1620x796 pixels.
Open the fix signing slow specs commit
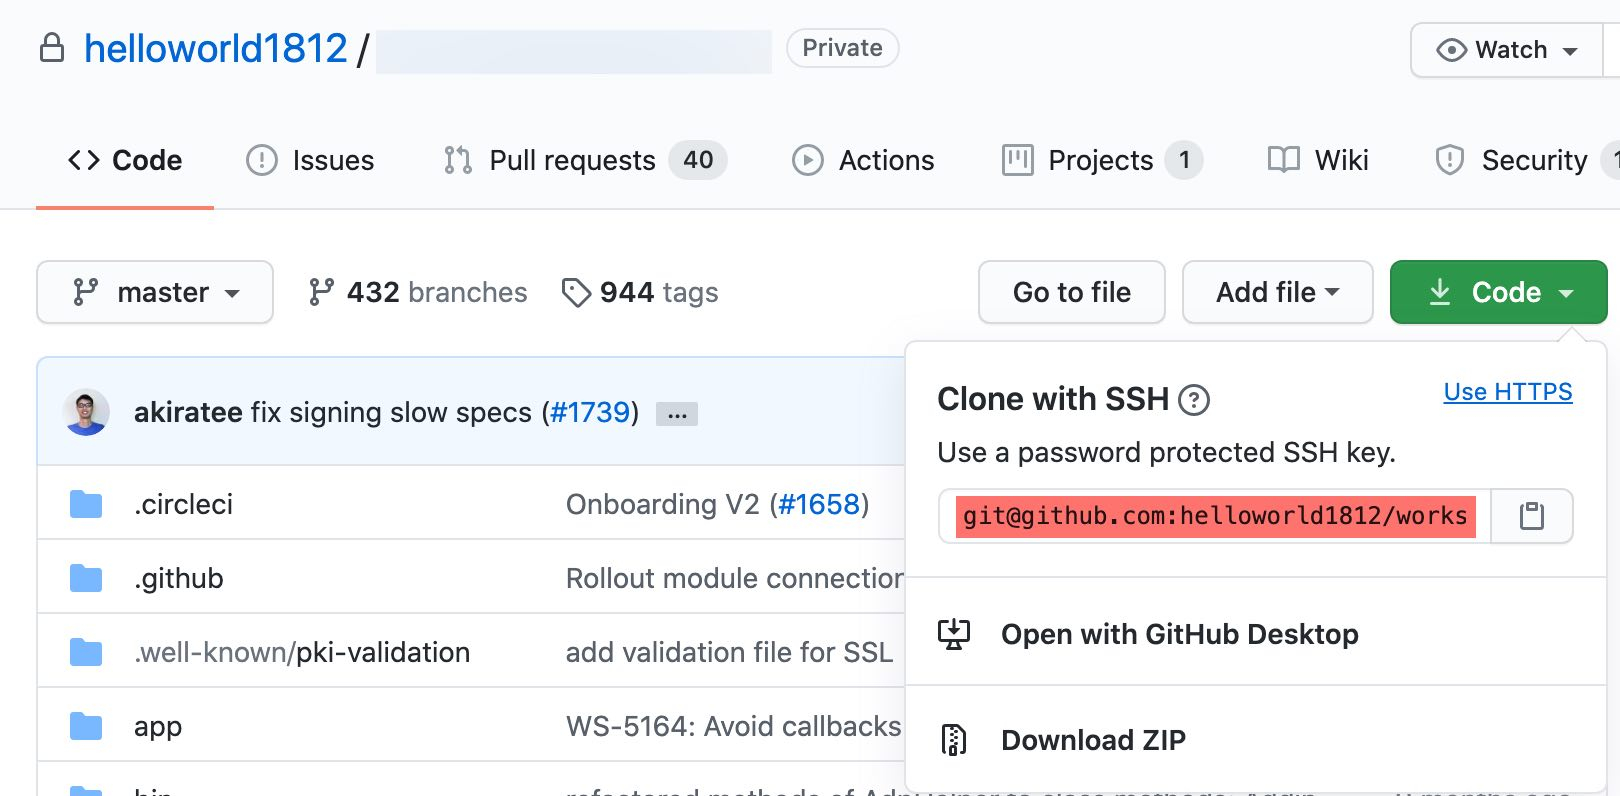pyautogui.click(x=391, y=412)
